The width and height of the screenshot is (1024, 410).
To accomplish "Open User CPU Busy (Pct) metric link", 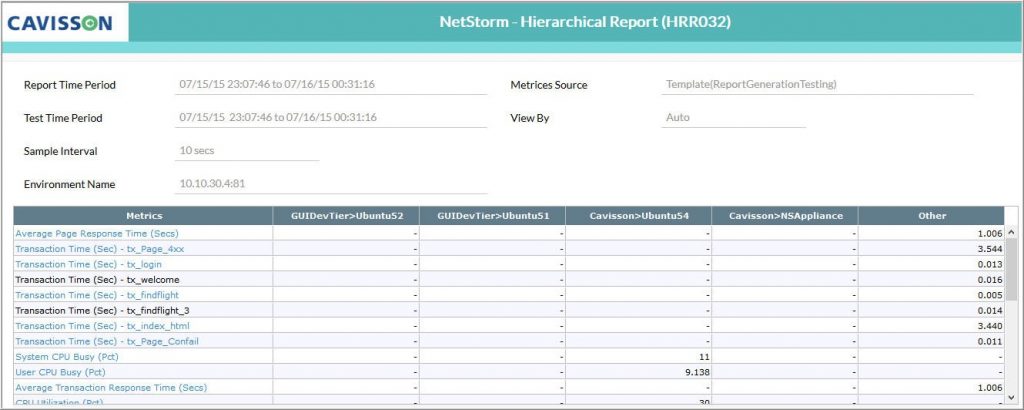I will [x=60, y=372].
